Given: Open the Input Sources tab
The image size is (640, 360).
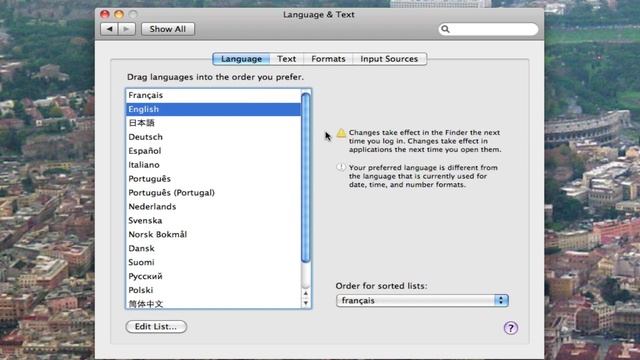Looking at the screenshot, I should tap(389, 59).
